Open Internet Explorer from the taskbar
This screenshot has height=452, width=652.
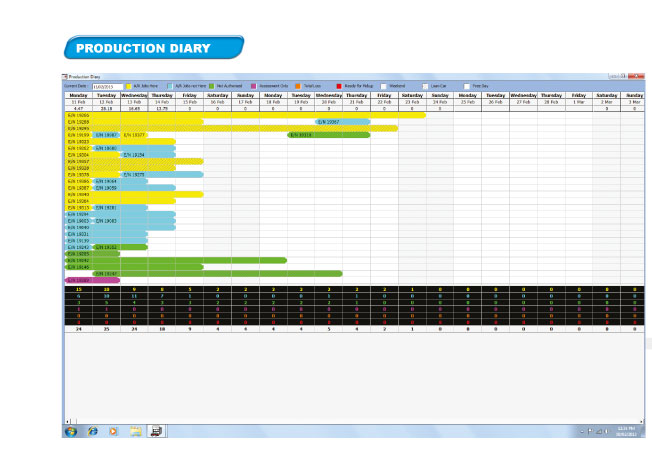(93, 431)
